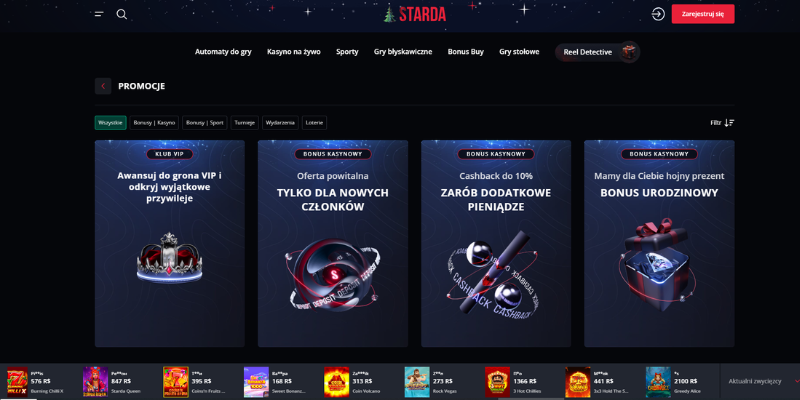
Task: Click the Starda logo
Action: coord(415,14)
